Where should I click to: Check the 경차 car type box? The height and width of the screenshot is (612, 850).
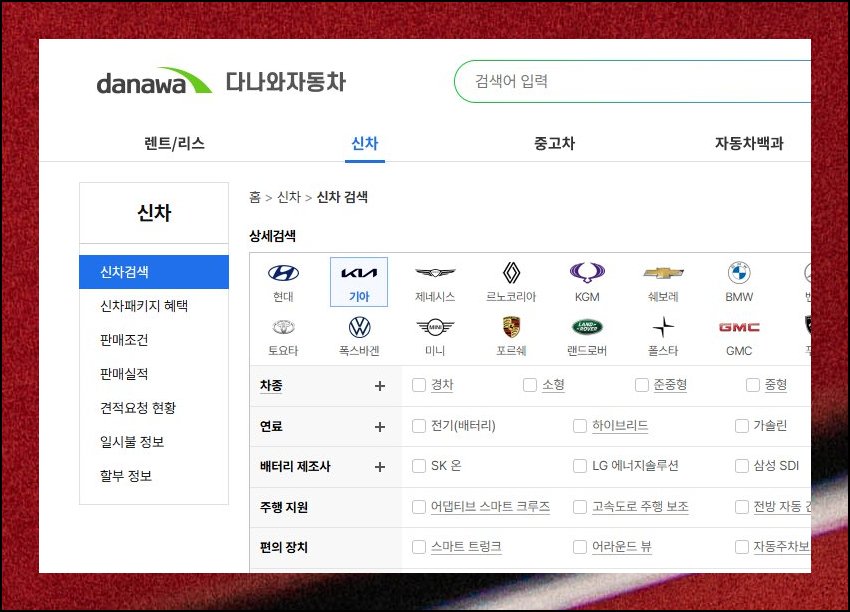(418, 385)
